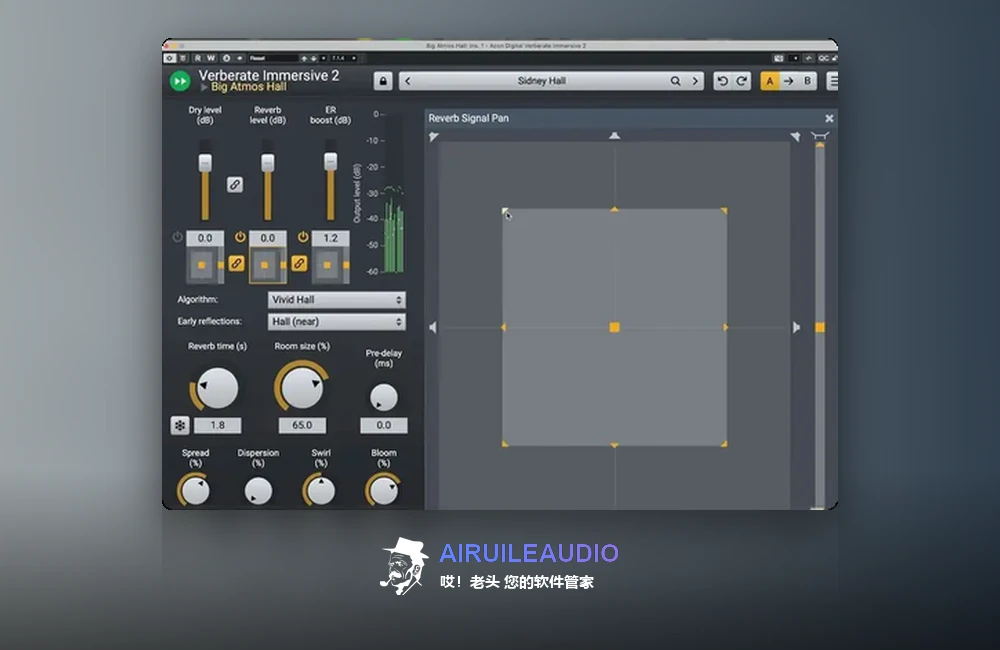Copy A to B arrow button

coord(789,81)
